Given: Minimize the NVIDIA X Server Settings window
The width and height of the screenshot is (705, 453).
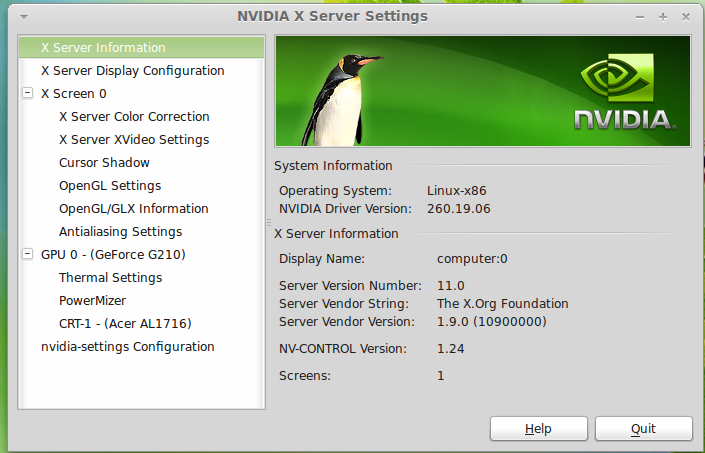Looking at the screenshot, I should tap(640, 17).
